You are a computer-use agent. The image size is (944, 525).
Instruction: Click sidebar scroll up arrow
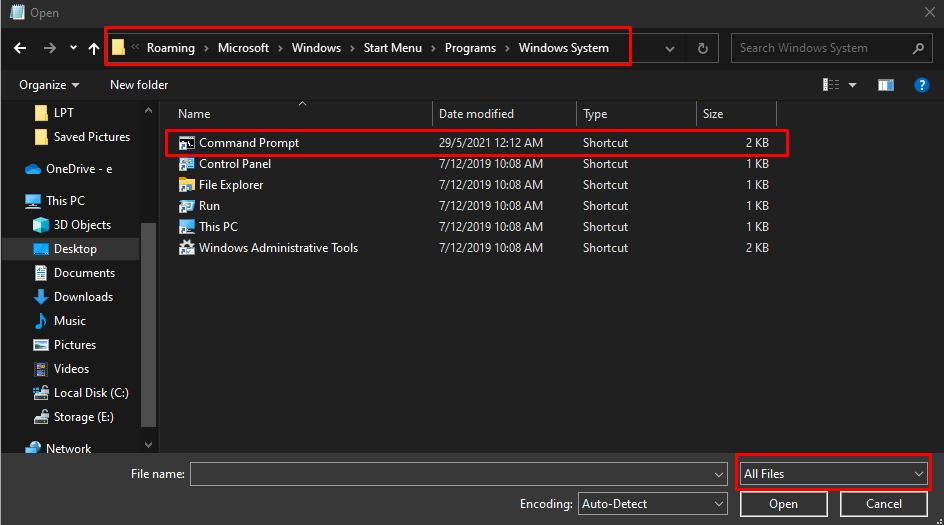[x=148, y=111]
